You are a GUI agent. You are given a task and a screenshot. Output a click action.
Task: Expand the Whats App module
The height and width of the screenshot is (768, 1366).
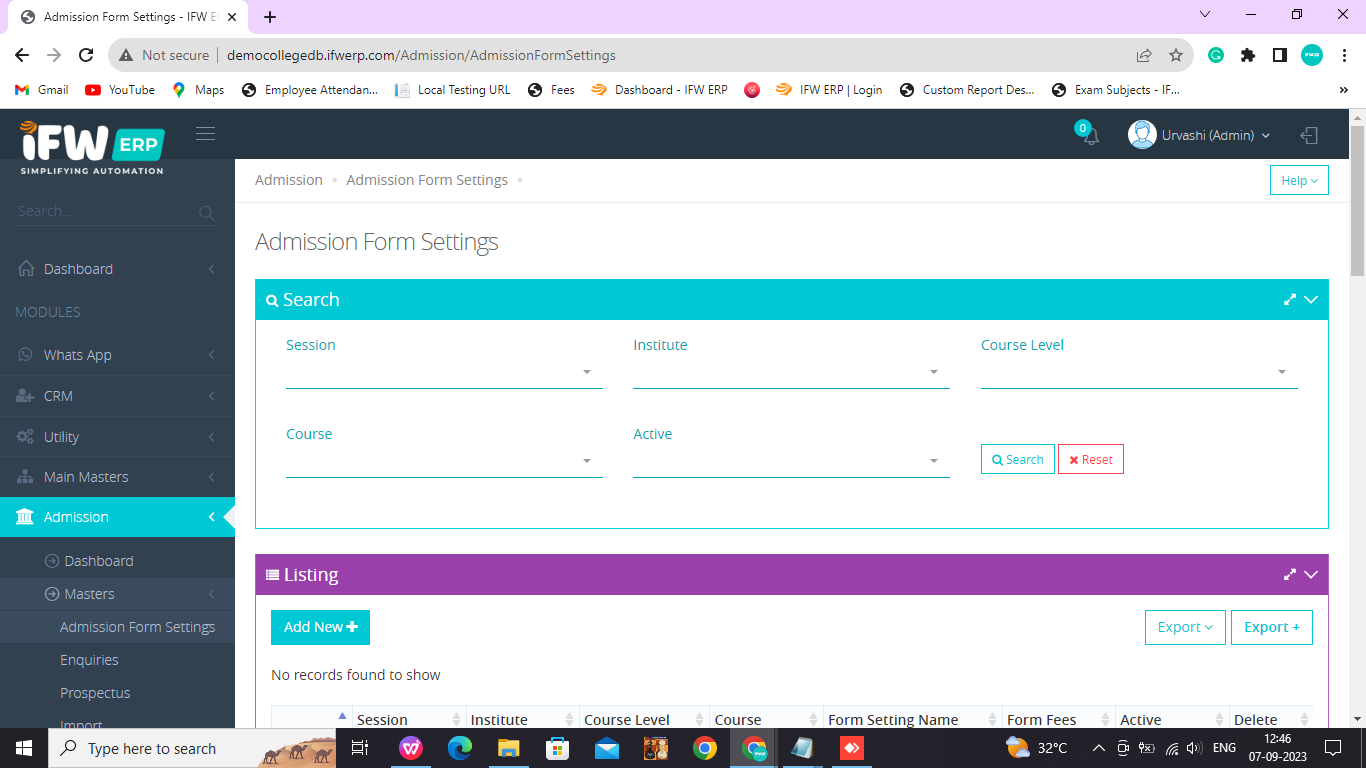pyautogui.click(x=117, y=355)
